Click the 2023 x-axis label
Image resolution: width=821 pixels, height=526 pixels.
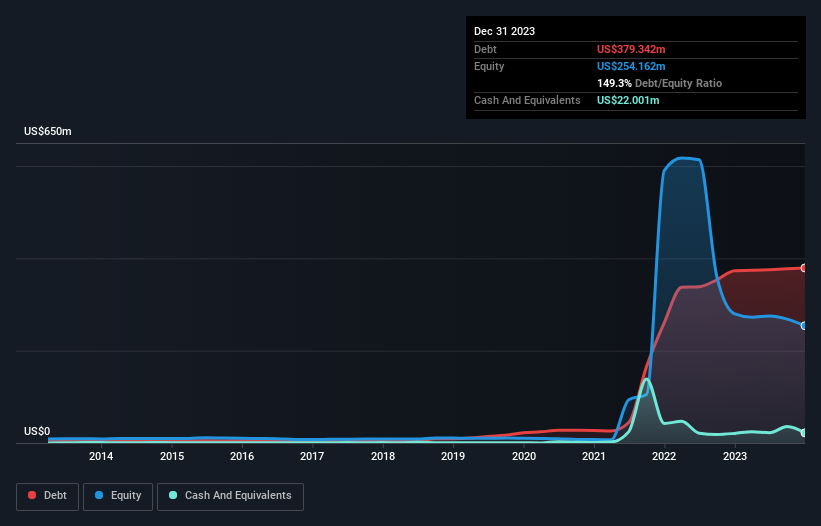(735, 456)
